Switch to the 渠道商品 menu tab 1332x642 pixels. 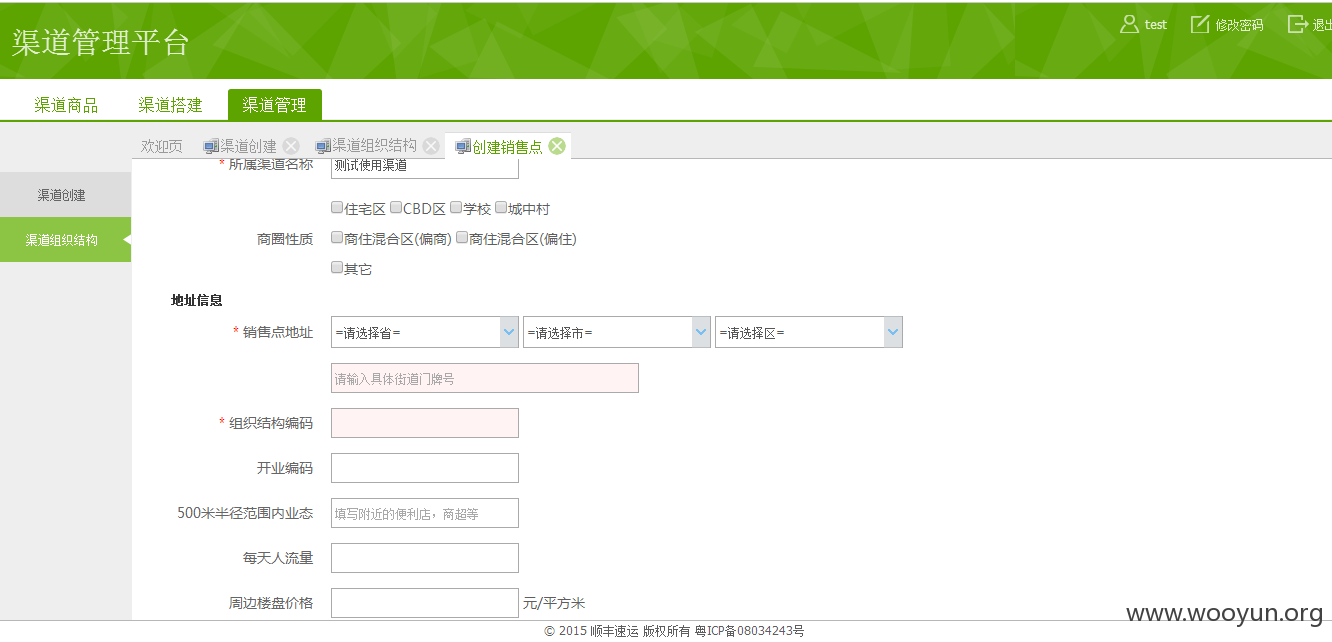pos(66,105)
